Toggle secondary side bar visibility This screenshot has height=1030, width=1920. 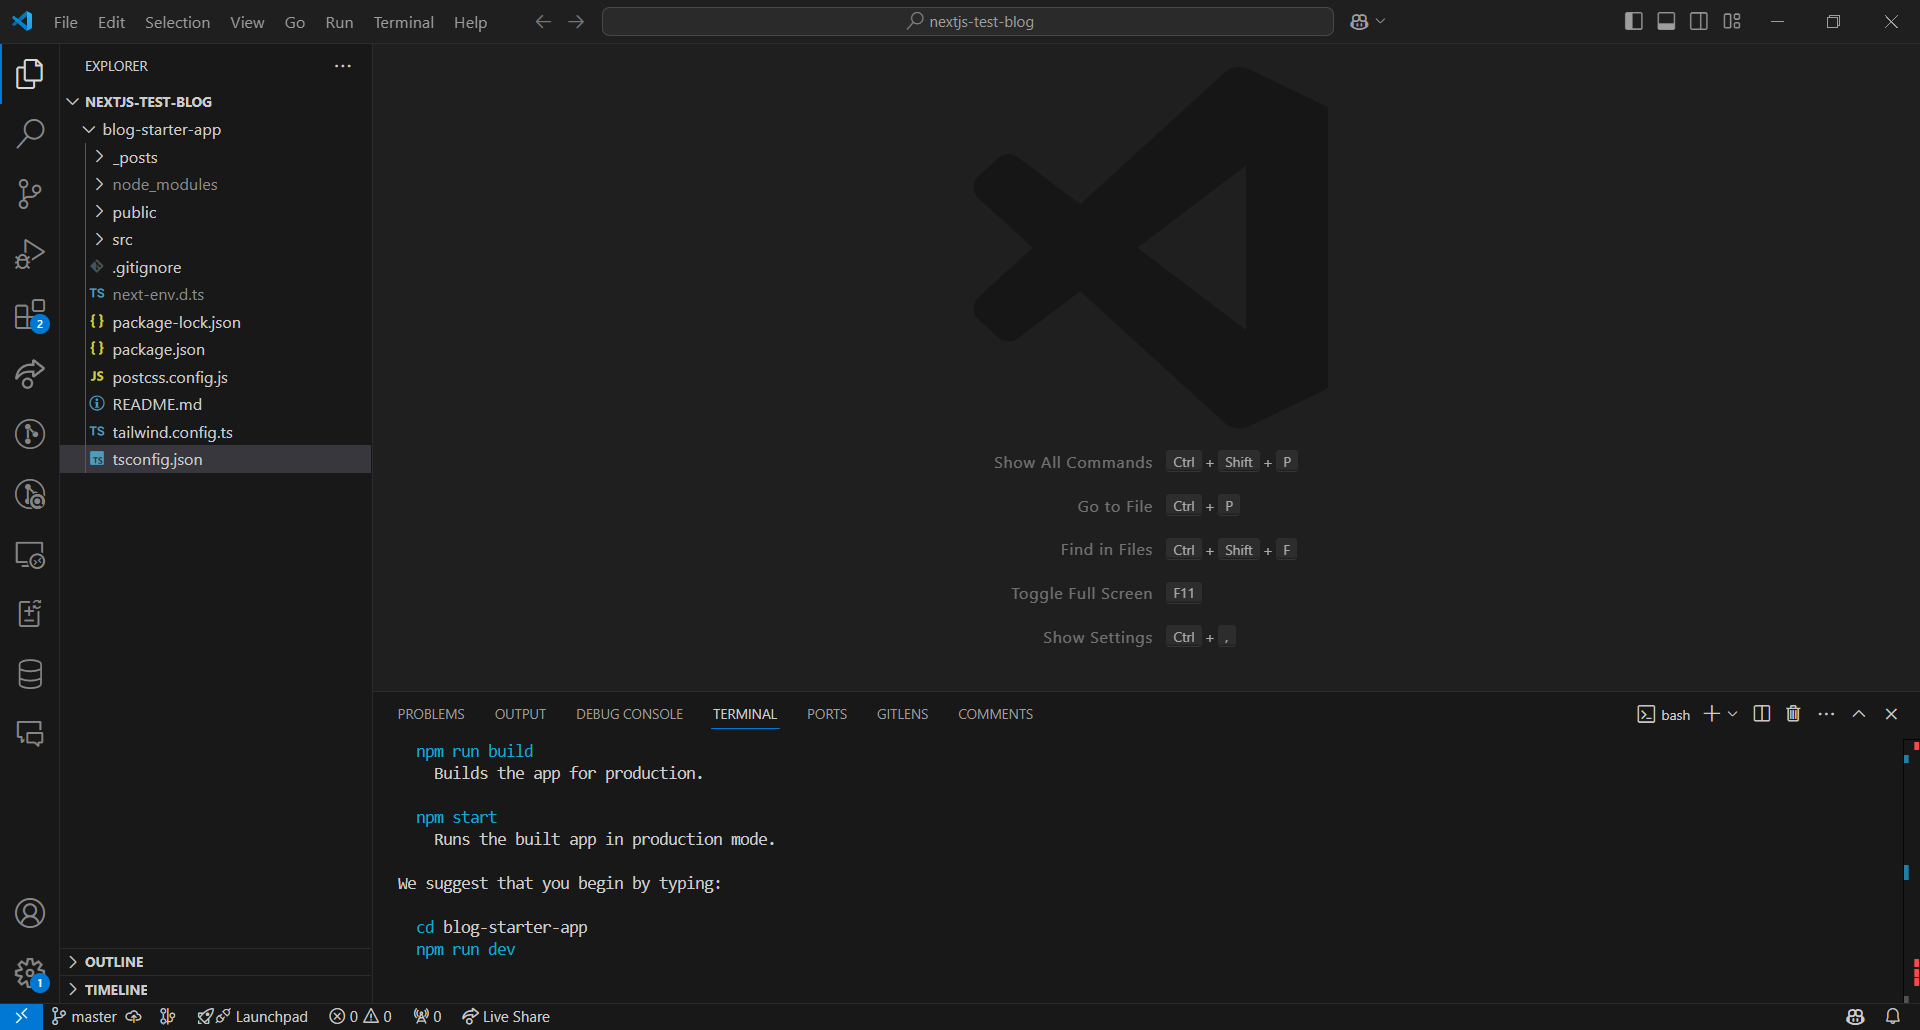pos(1699,22)
